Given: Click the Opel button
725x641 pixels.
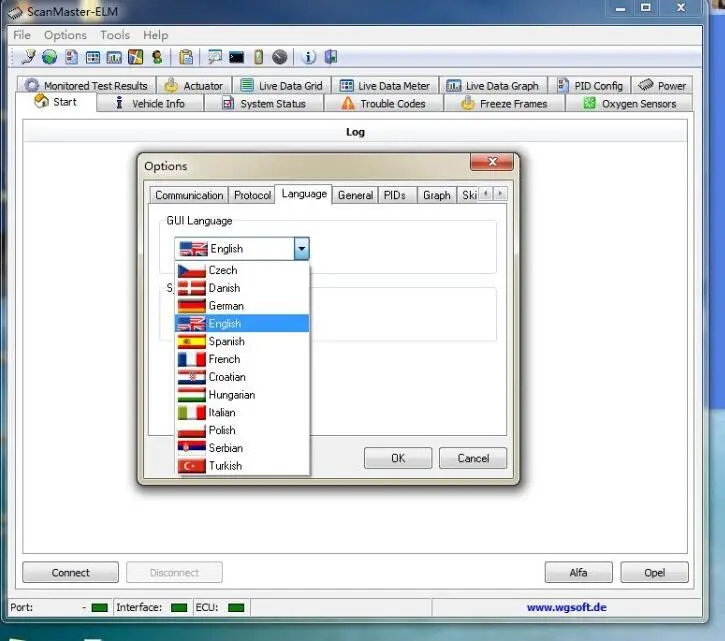Looking at the screenshot, I should click(x=654, y=573).
